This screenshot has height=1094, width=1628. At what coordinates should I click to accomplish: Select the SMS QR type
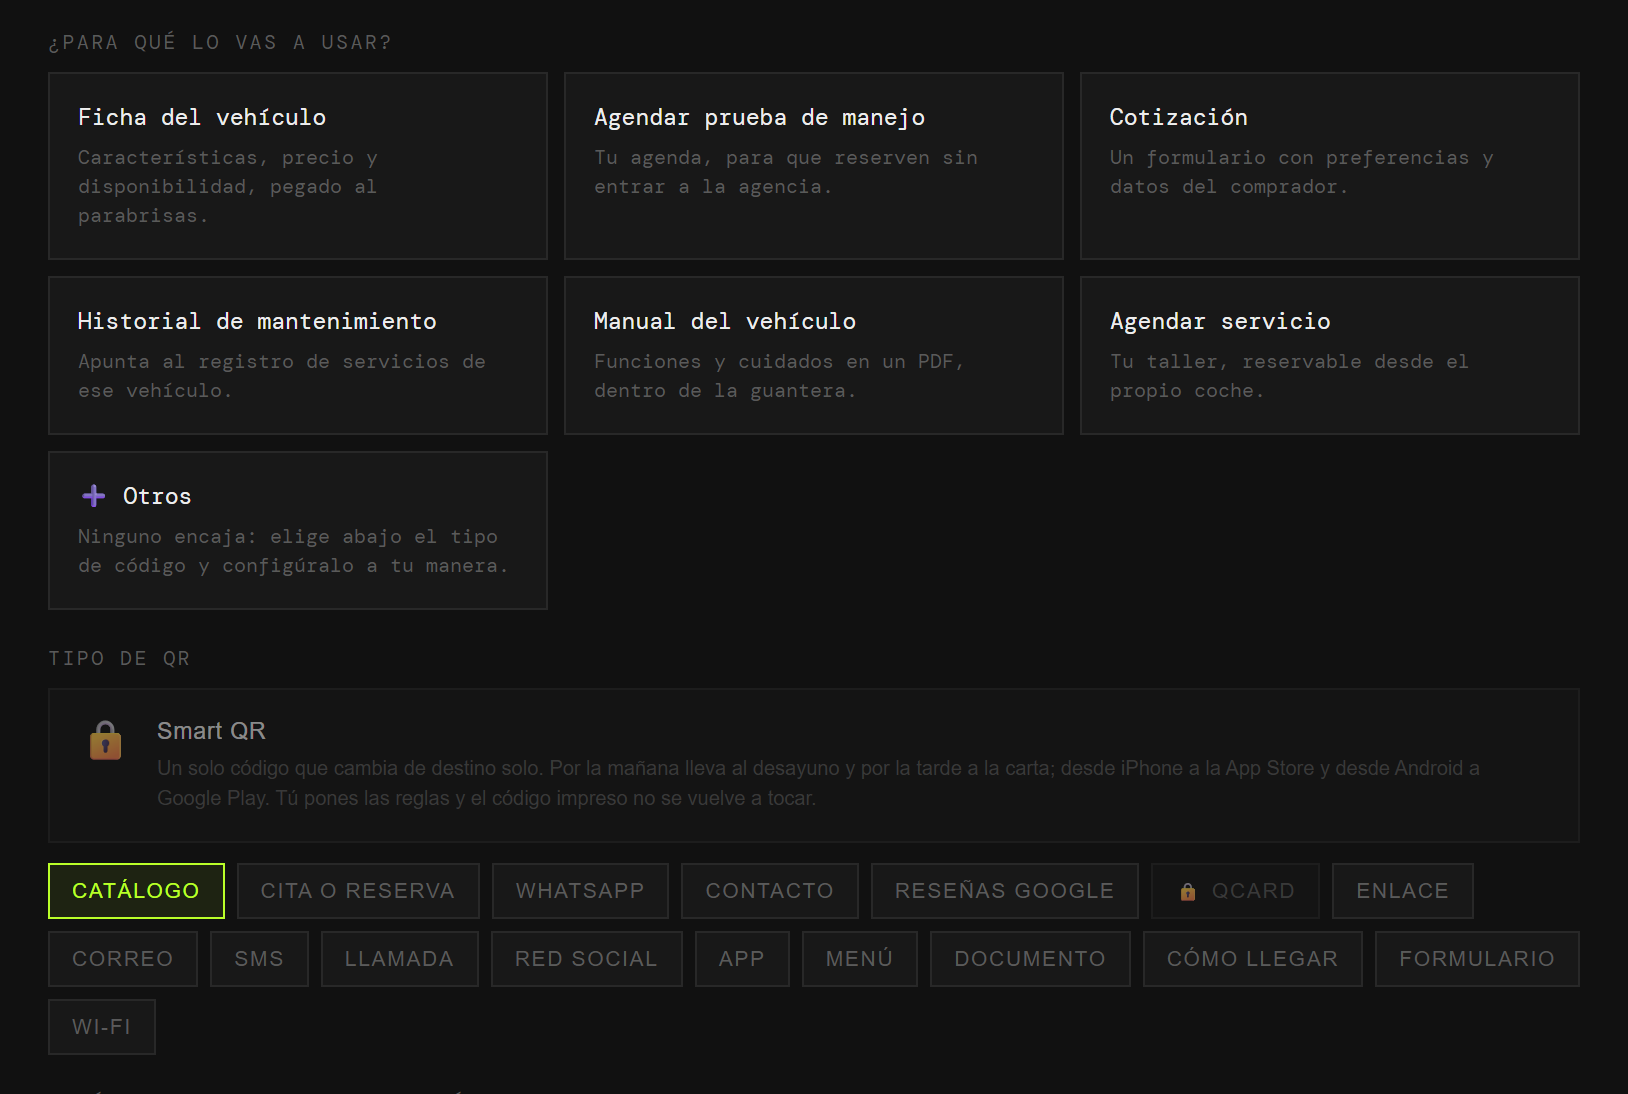(x=259, y=959)
